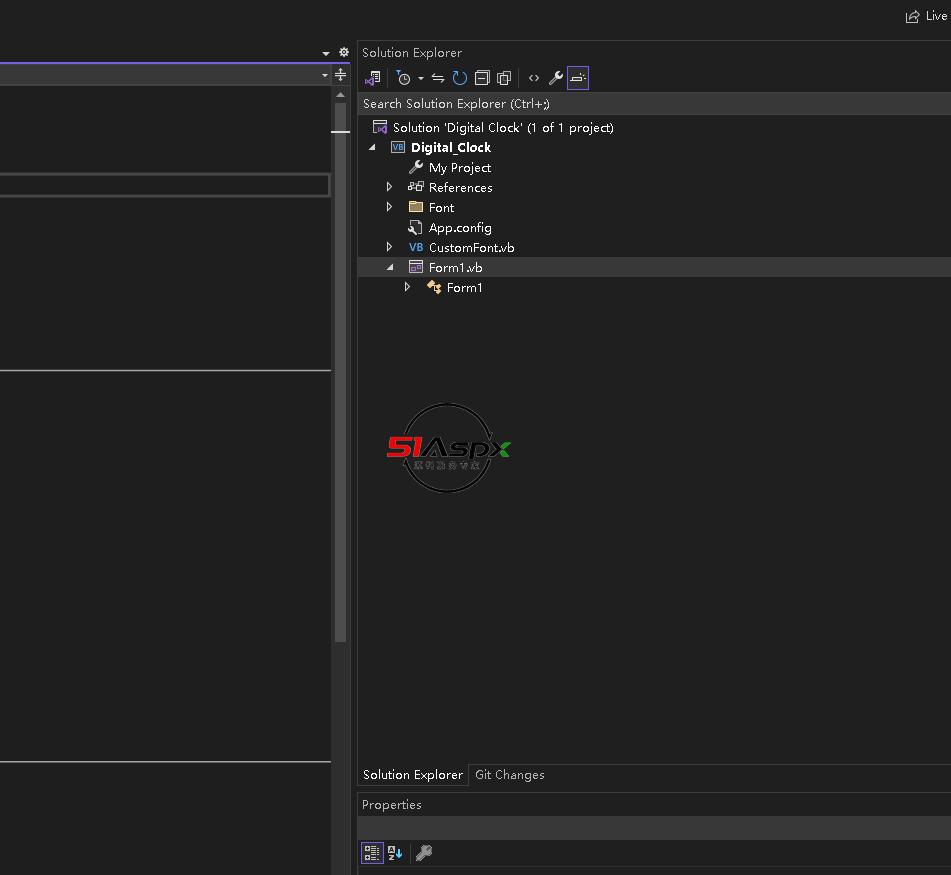Switch Properties to Alphabetical sorting
Viewport: 951px width, 875px height.
click(x=395, y=853)
